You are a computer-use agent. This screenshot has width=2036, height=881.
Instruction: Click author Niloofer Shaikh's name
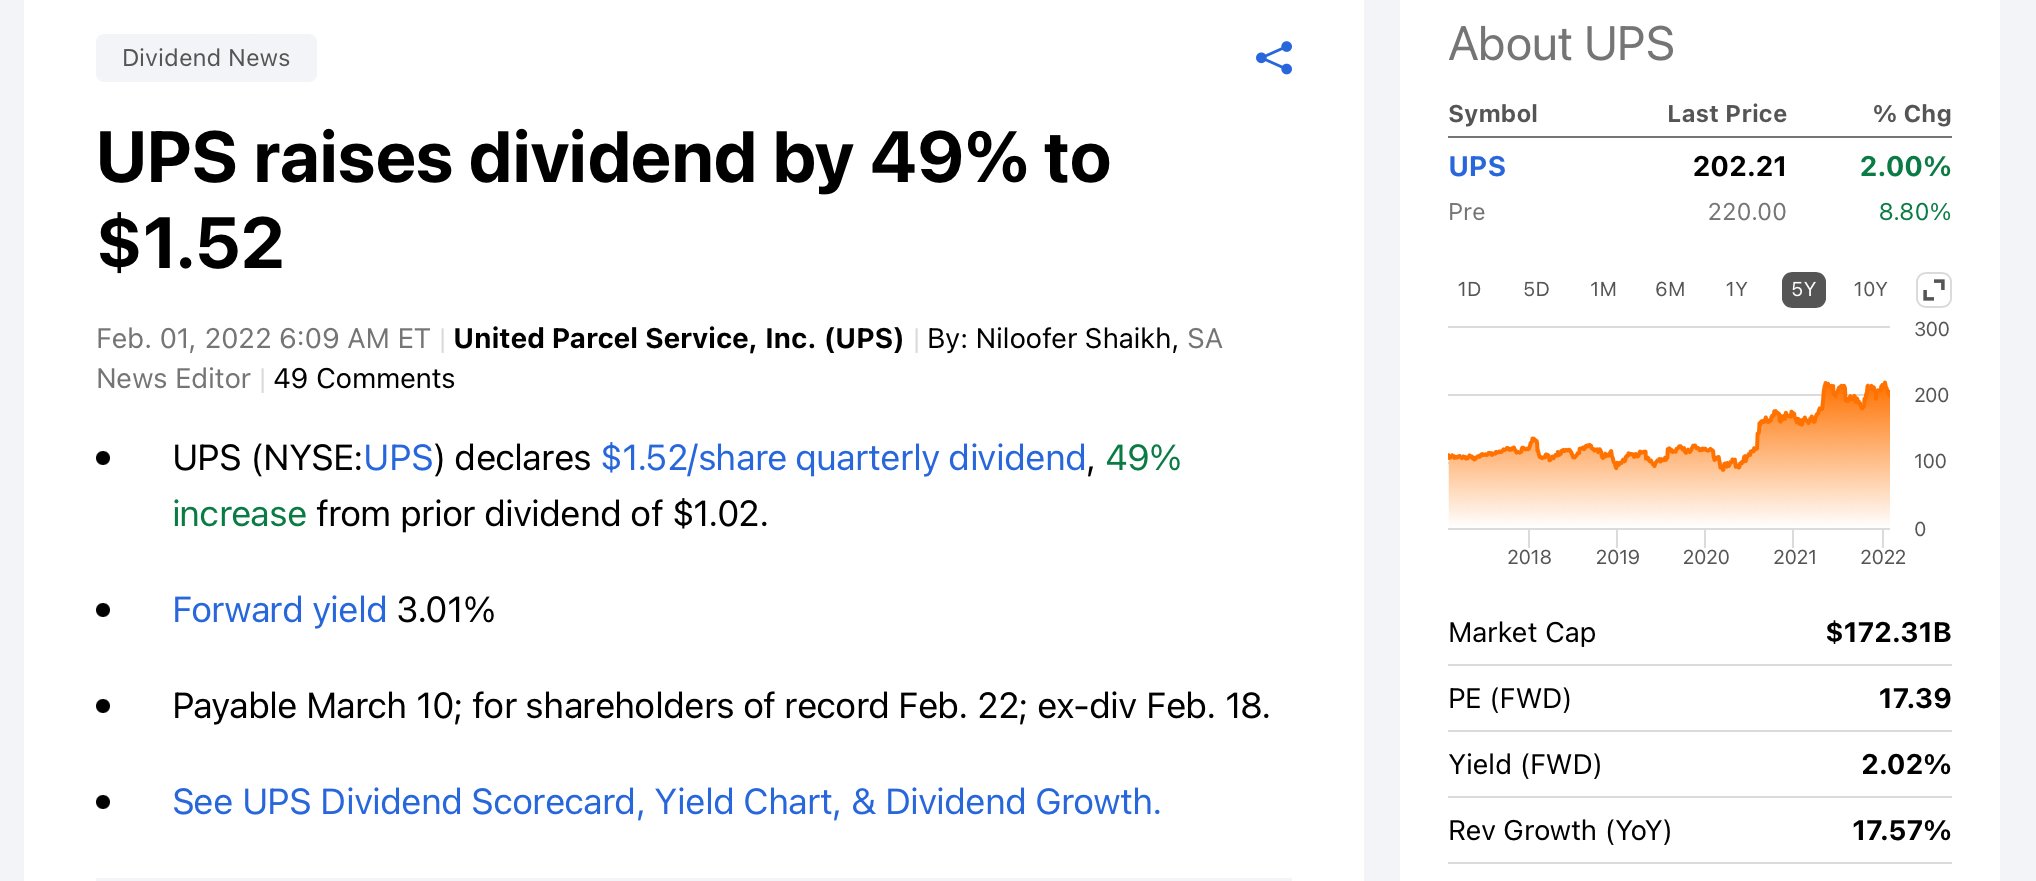tap(1074, 339)
